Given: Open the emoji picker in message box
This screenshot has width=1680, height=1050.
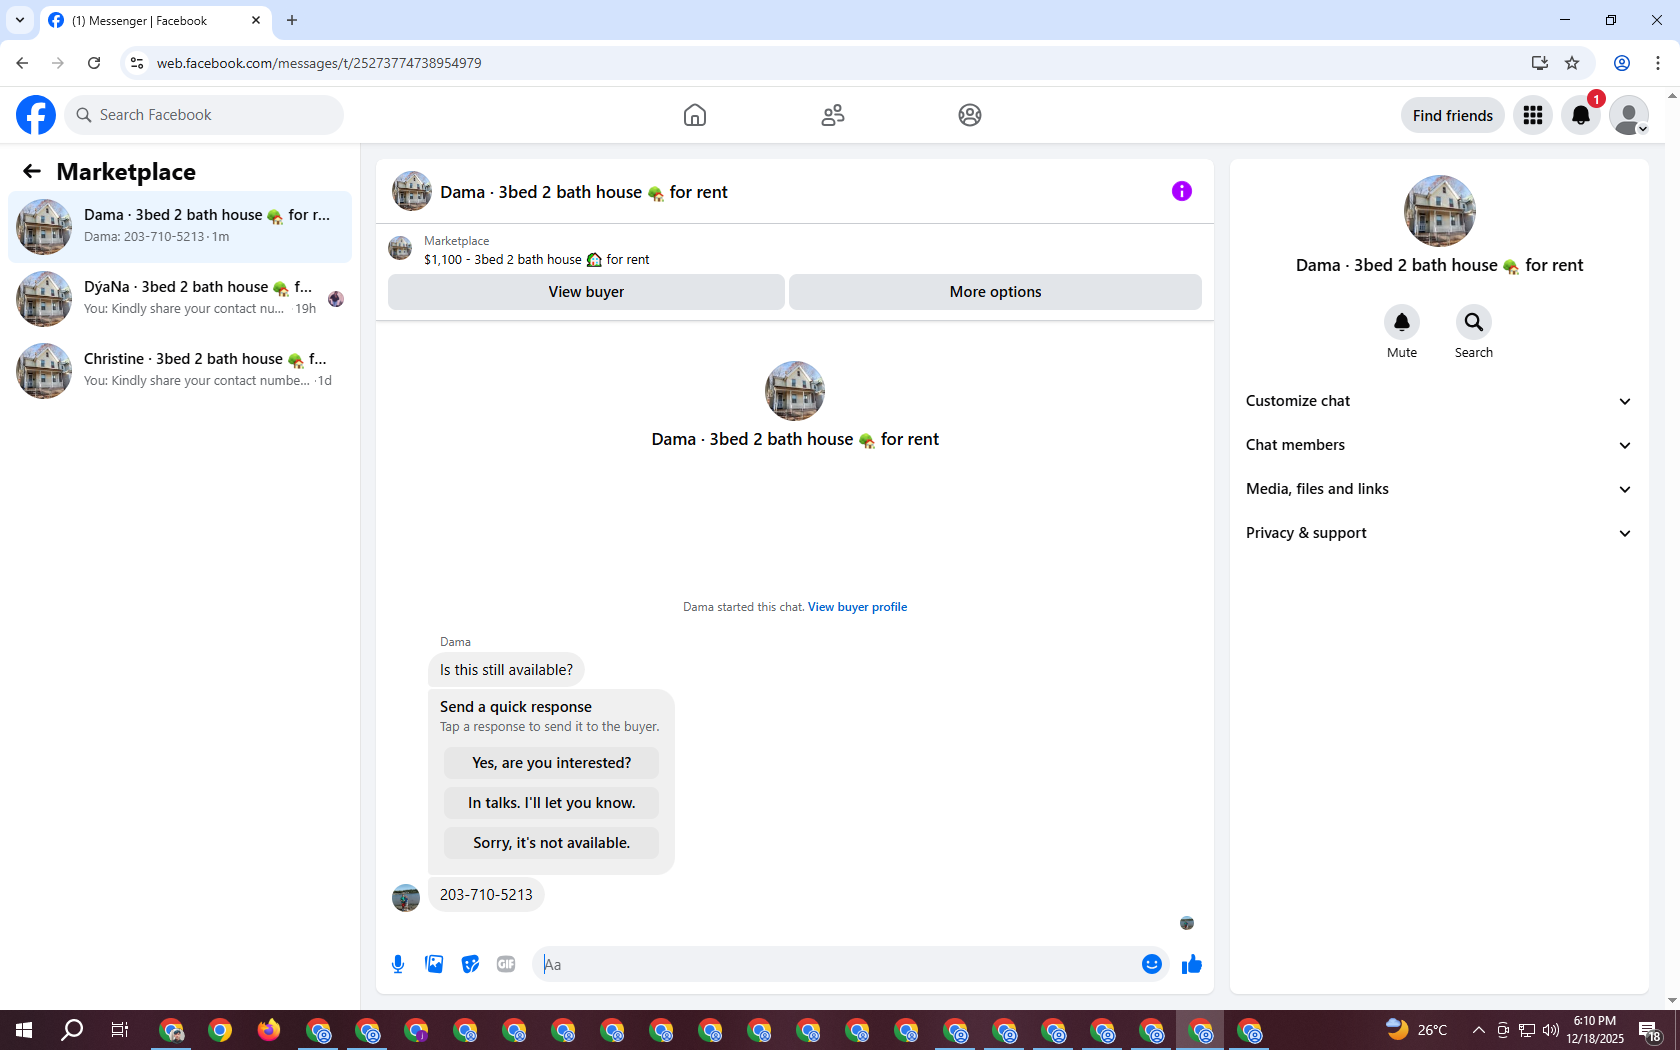Looking at the screenshot, I should pos(1152,964).
